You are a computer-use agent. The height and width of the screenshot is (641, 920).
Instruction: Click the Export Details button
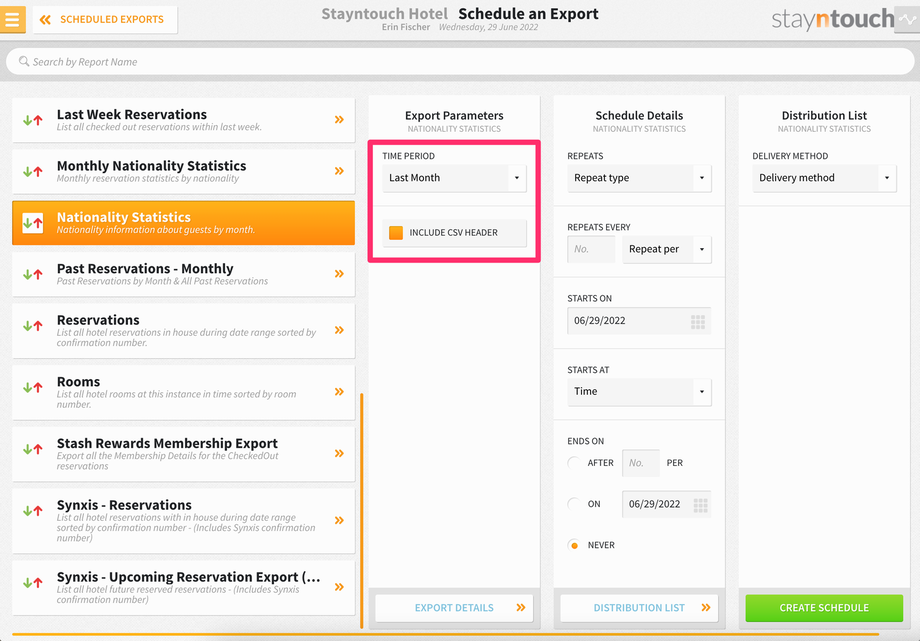click(x=454, y=608)
